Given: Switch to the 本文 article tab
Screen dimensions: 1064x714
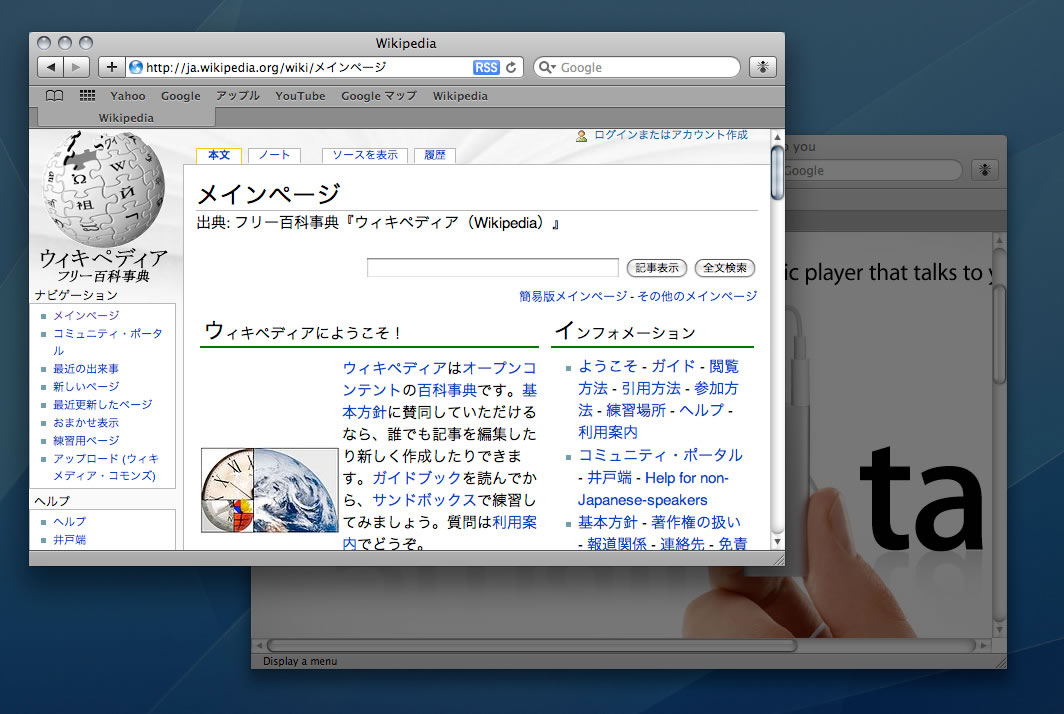Looking at the screenshot, I should tap(218, 155).
